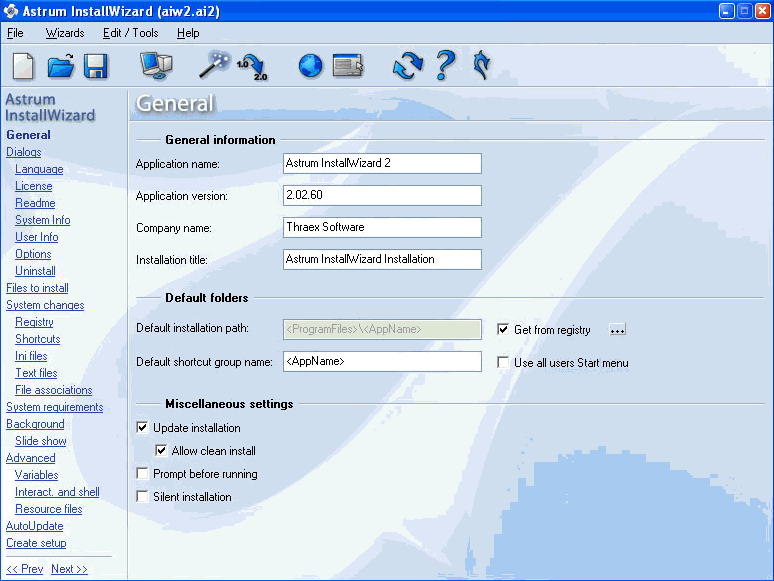The image size is (774, 581).
Task: Go to the AutoUpdate page
Action: coord(35,526)
